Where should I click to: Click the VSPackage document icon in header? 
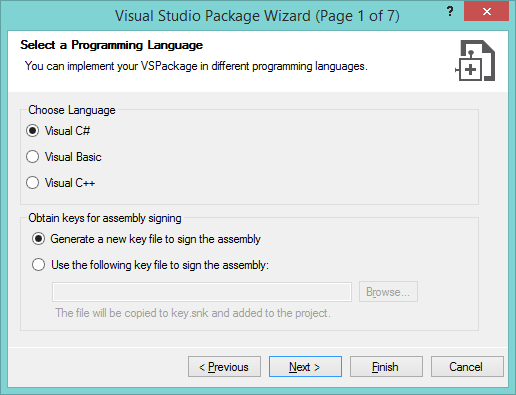pos(475,60)
